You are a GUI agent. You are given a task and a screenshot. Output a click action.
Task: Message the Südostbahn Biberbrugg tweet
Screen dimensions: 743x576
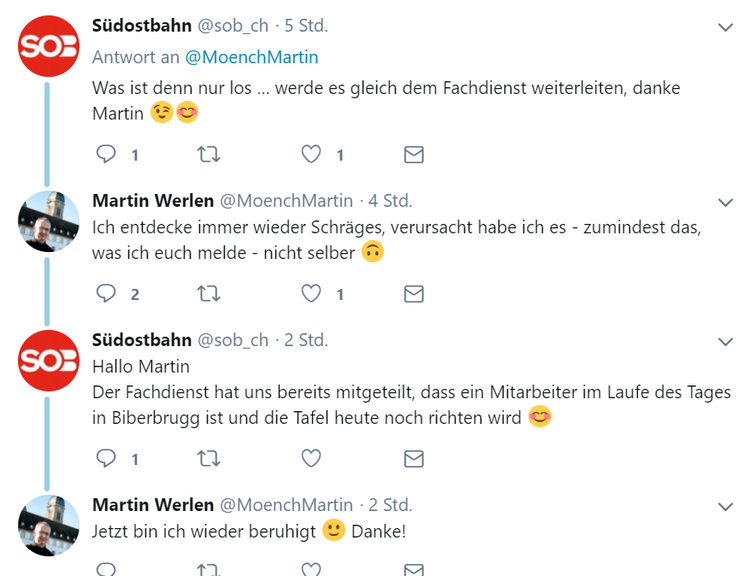pyautogui.click(x=413, y=458)
